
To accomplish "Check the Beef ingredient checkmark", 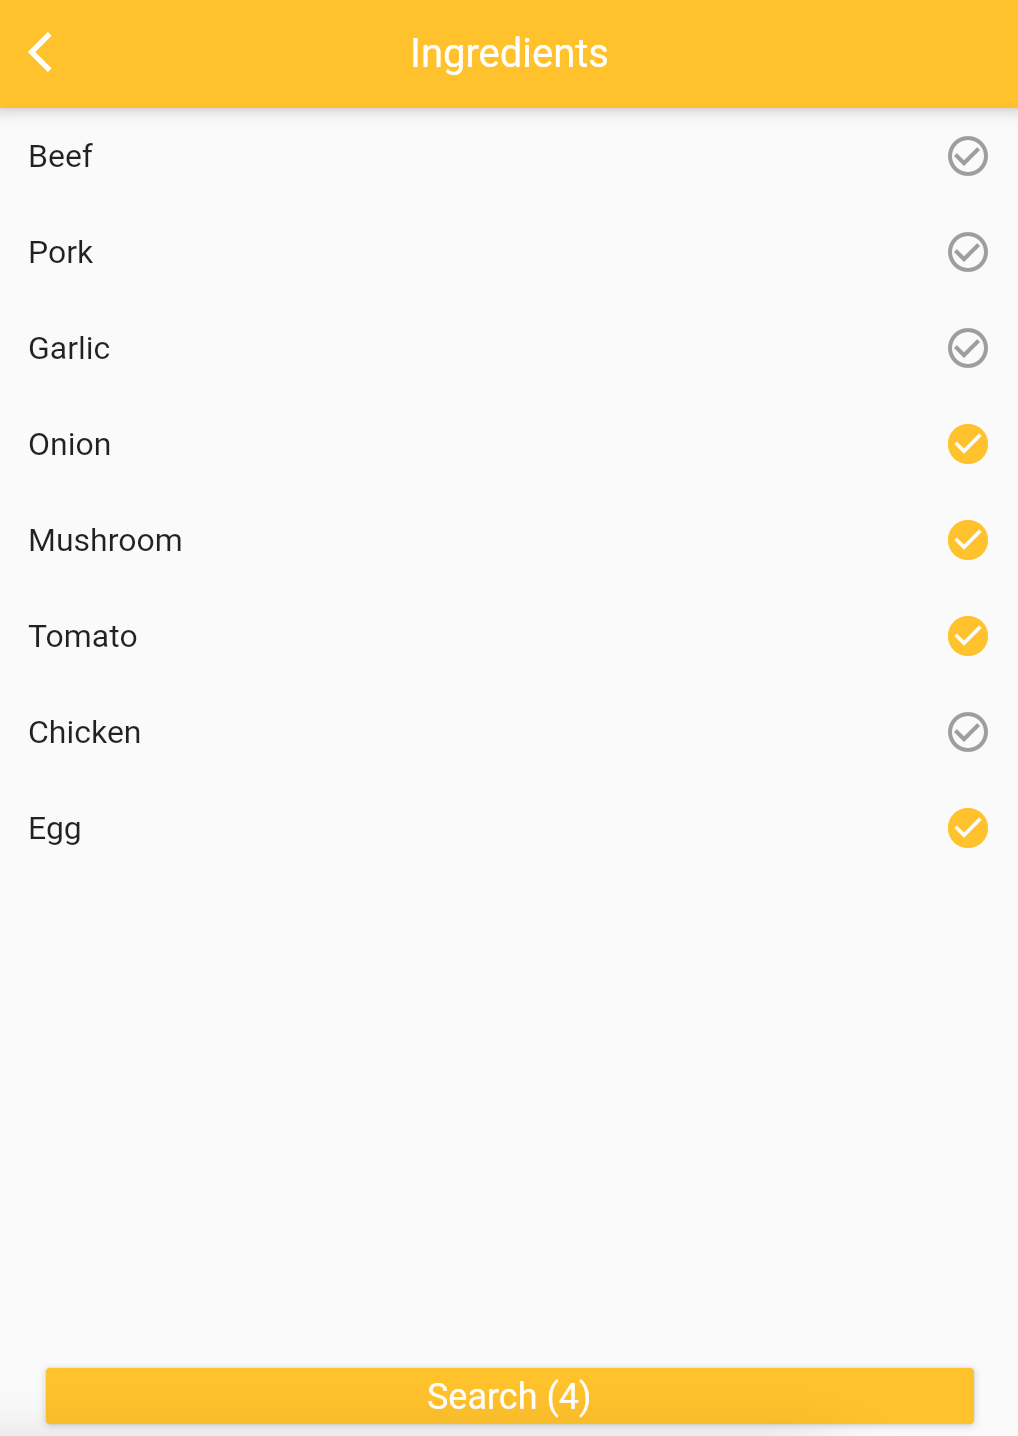I will [967, 156].
